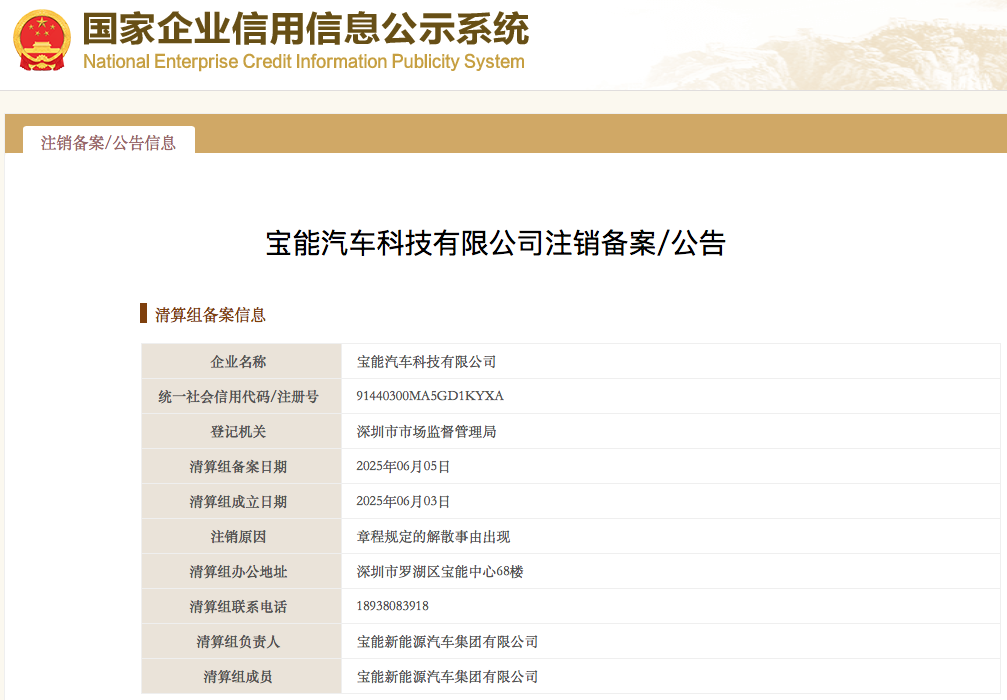The image size is (1007, 700).
Task: Click the 清算组负责人 value 宝能新能源汽车集团有限公司
Action: [x=447, y=642]
